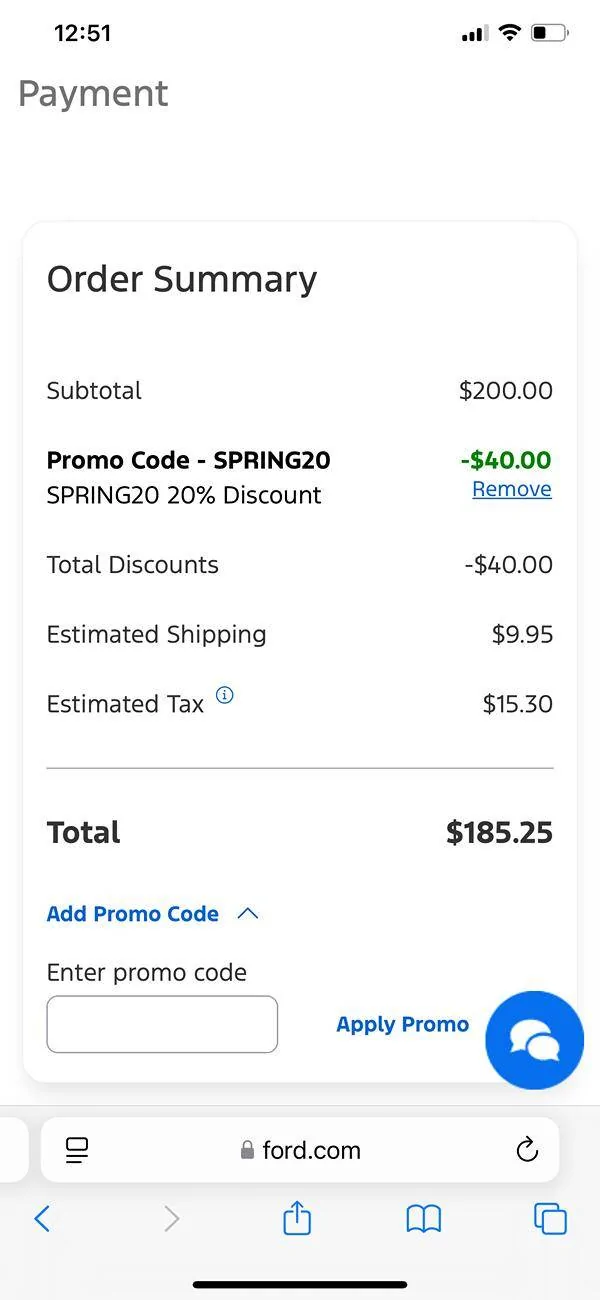Open the Safari share sheet
This screenshot has height=1300, width=600.
pos(297,1218)
